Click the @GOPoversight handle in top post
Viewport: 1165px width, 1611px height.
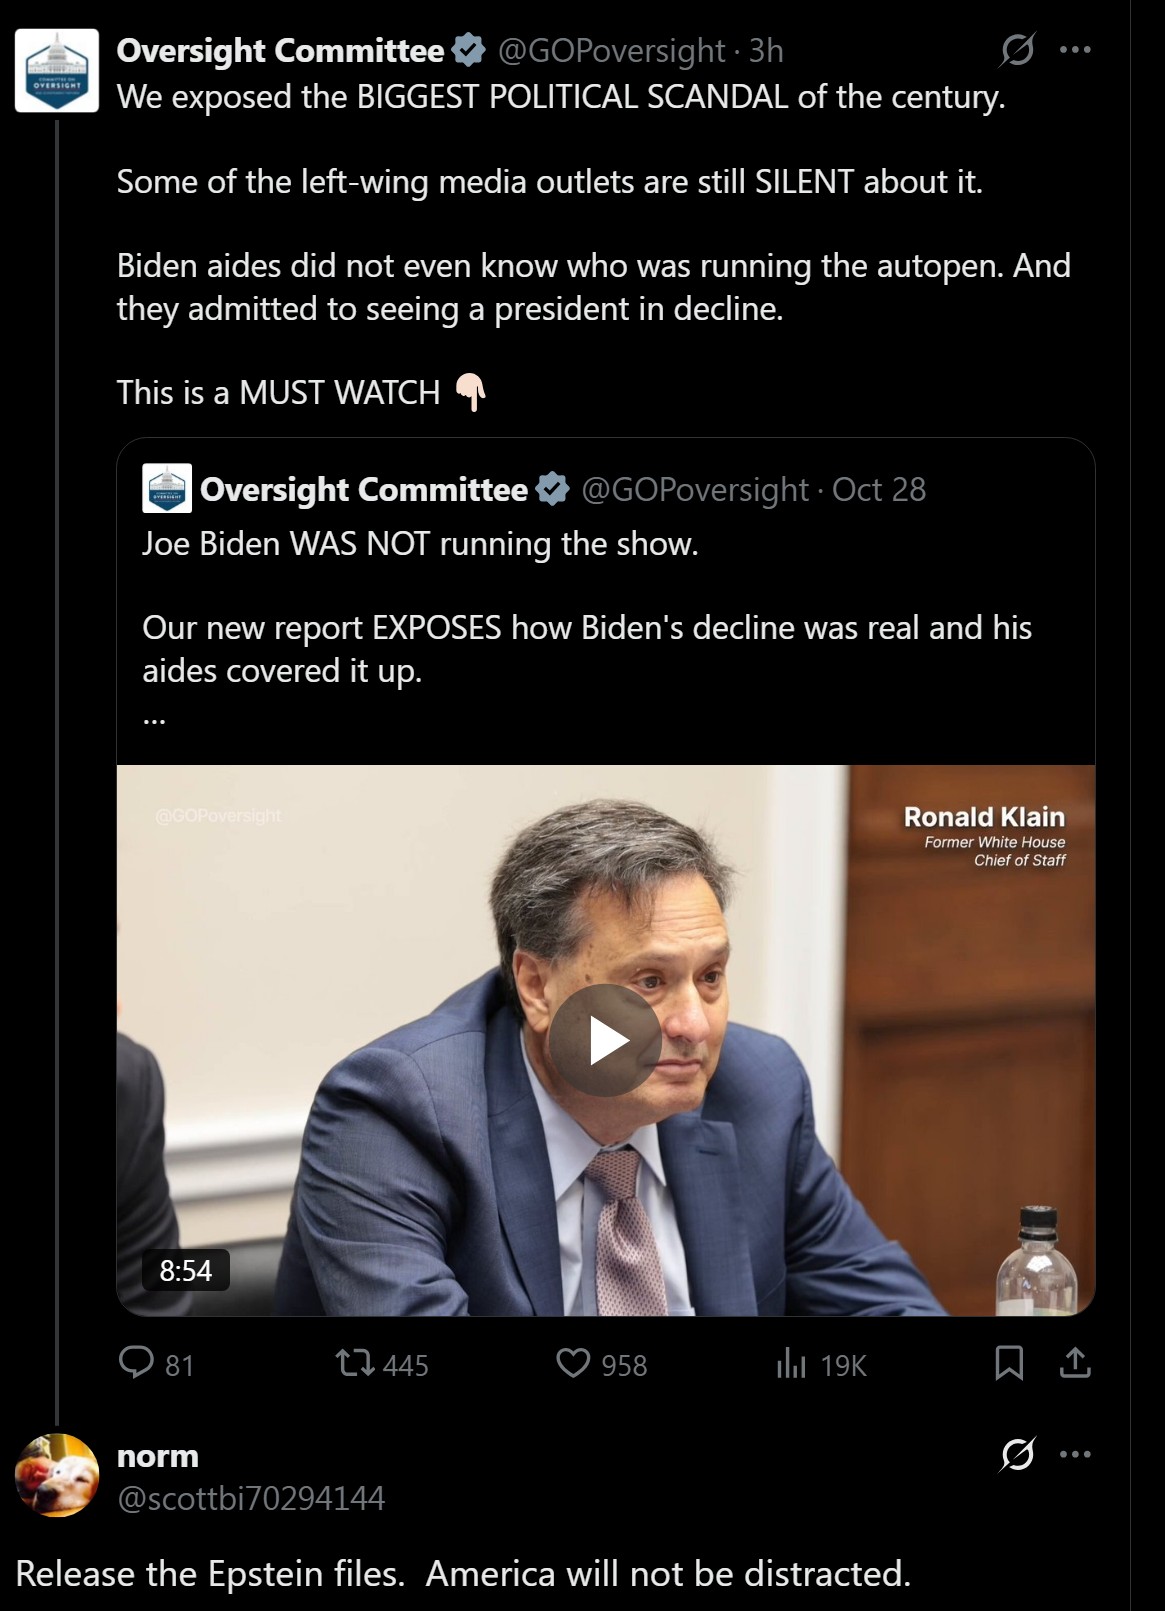pyautogui.click(x=611, y=50)
